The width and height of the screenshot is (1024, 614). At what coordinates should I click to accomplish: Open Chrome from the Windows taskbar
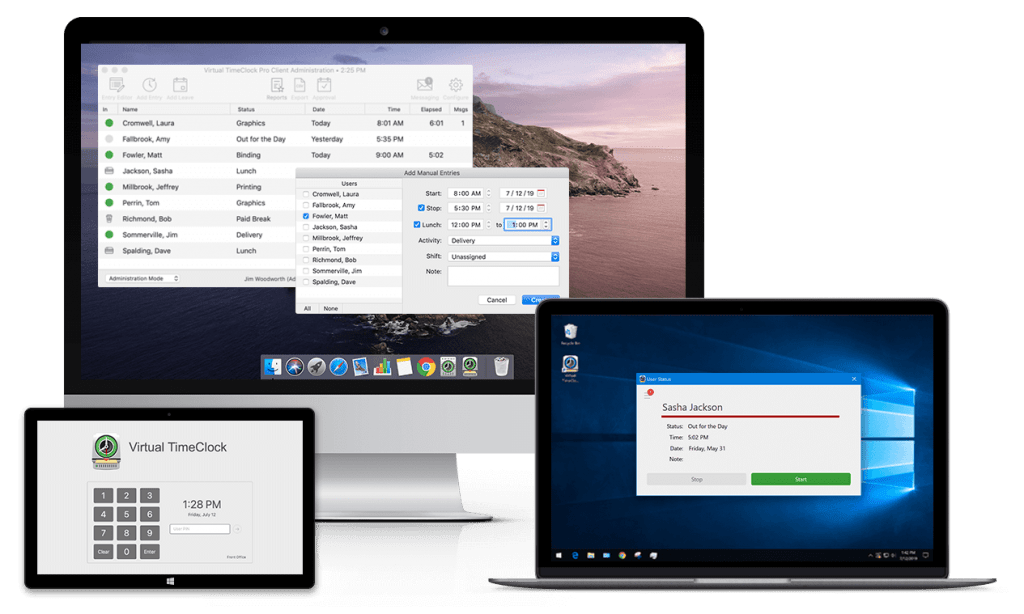(622, 555)
